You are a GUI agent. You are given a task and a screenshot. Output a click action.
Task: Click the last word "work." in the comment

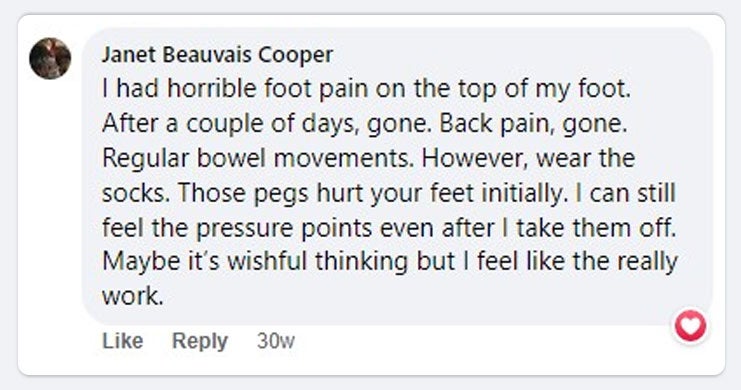coord(133,296)
